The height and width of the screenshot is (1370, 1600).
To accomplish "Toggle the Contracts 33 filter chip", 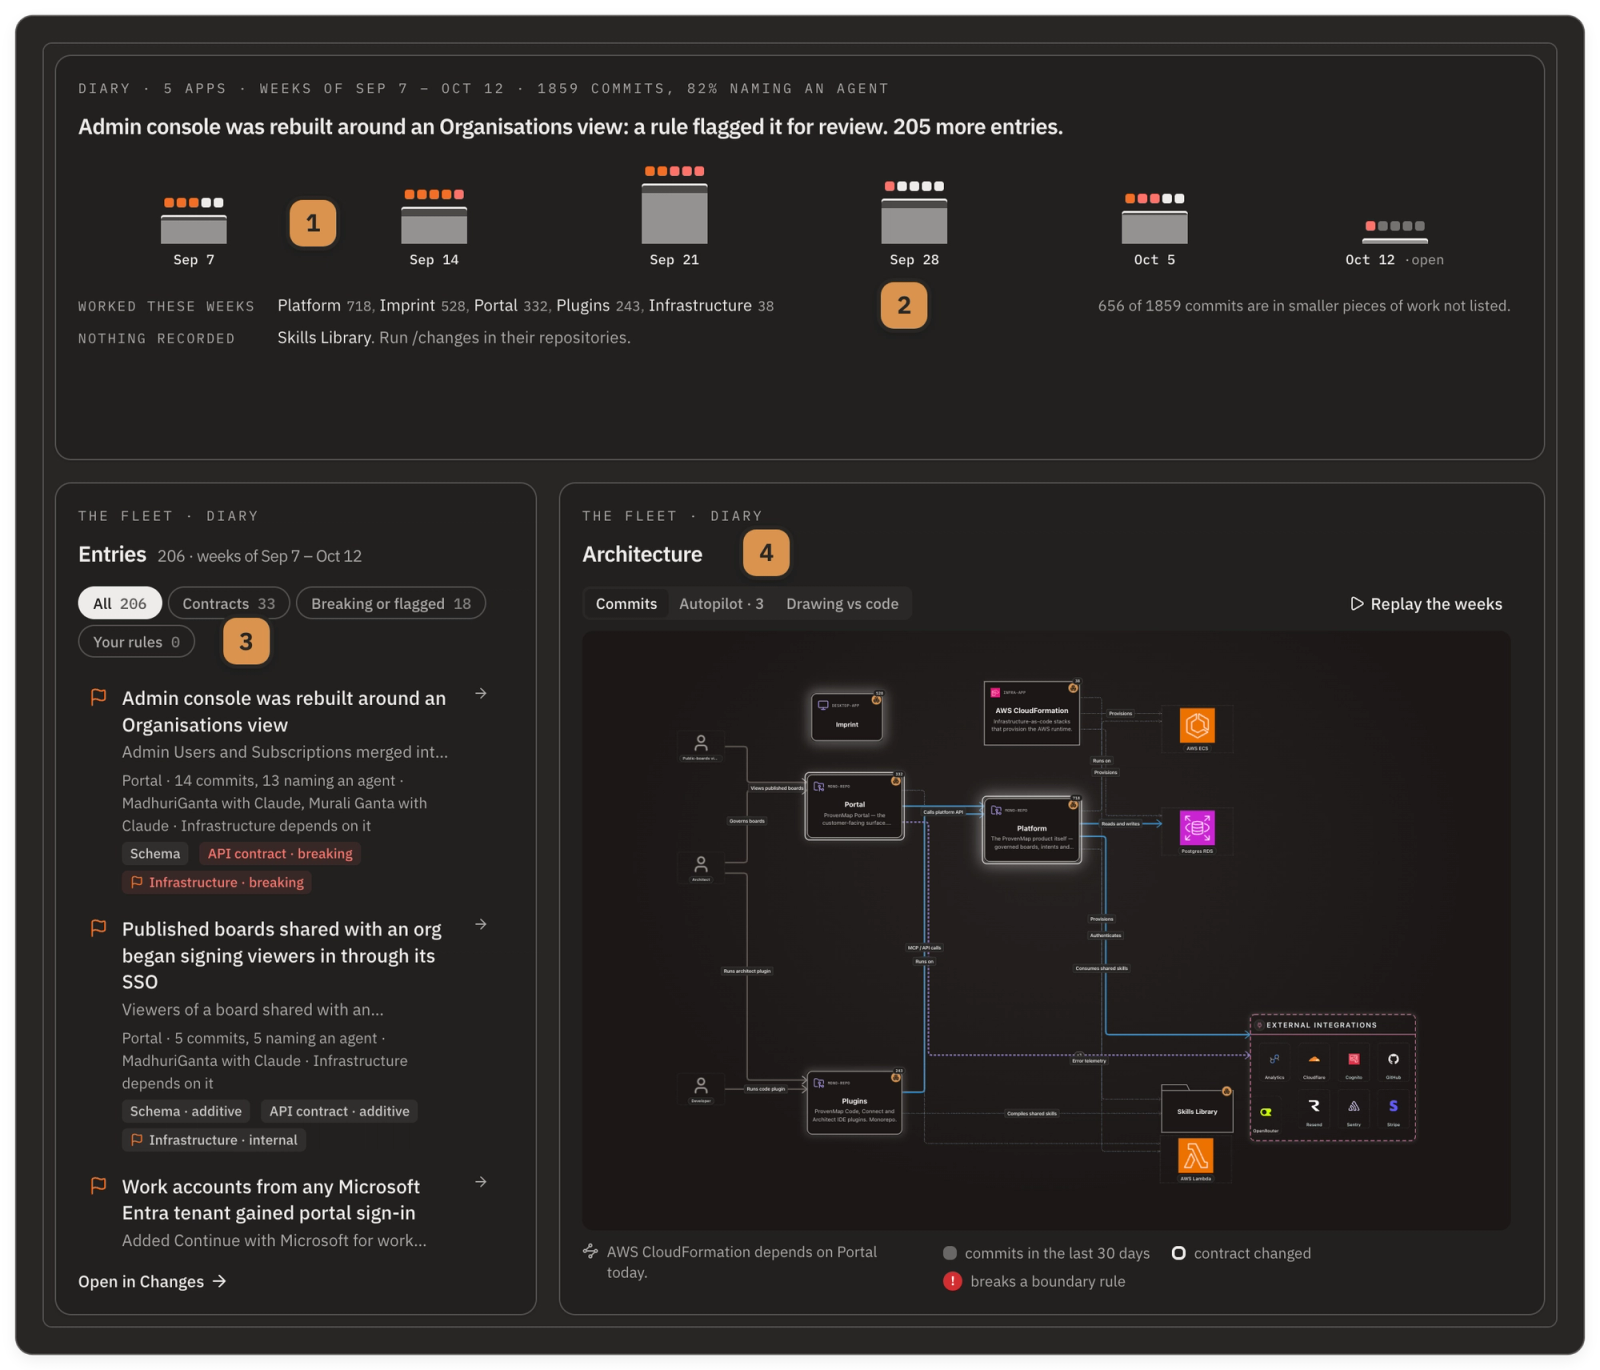I will pyautogui.click(x=229, y=603).
